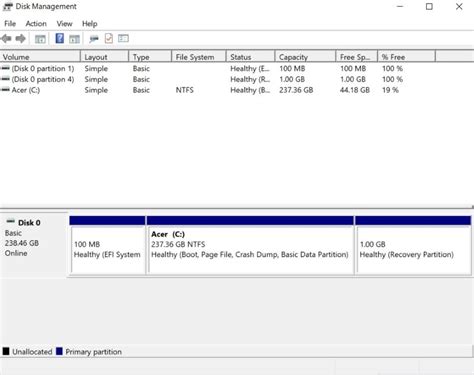Sort by the Volume column header
474x375 pixels.
40,57
